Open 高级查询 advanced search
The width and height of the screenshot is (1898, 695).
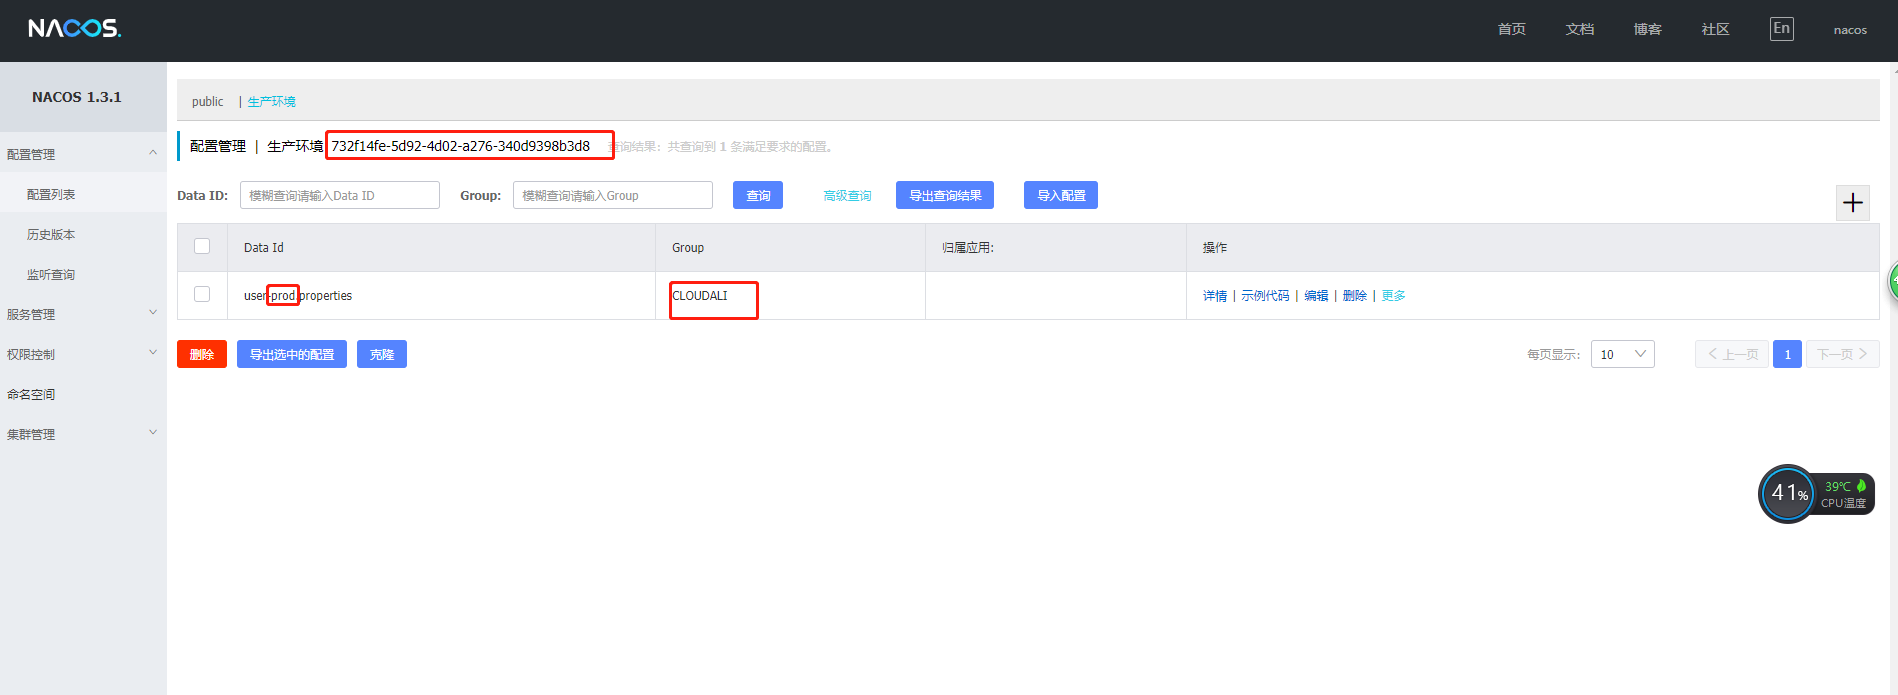[x=847, y=196]
